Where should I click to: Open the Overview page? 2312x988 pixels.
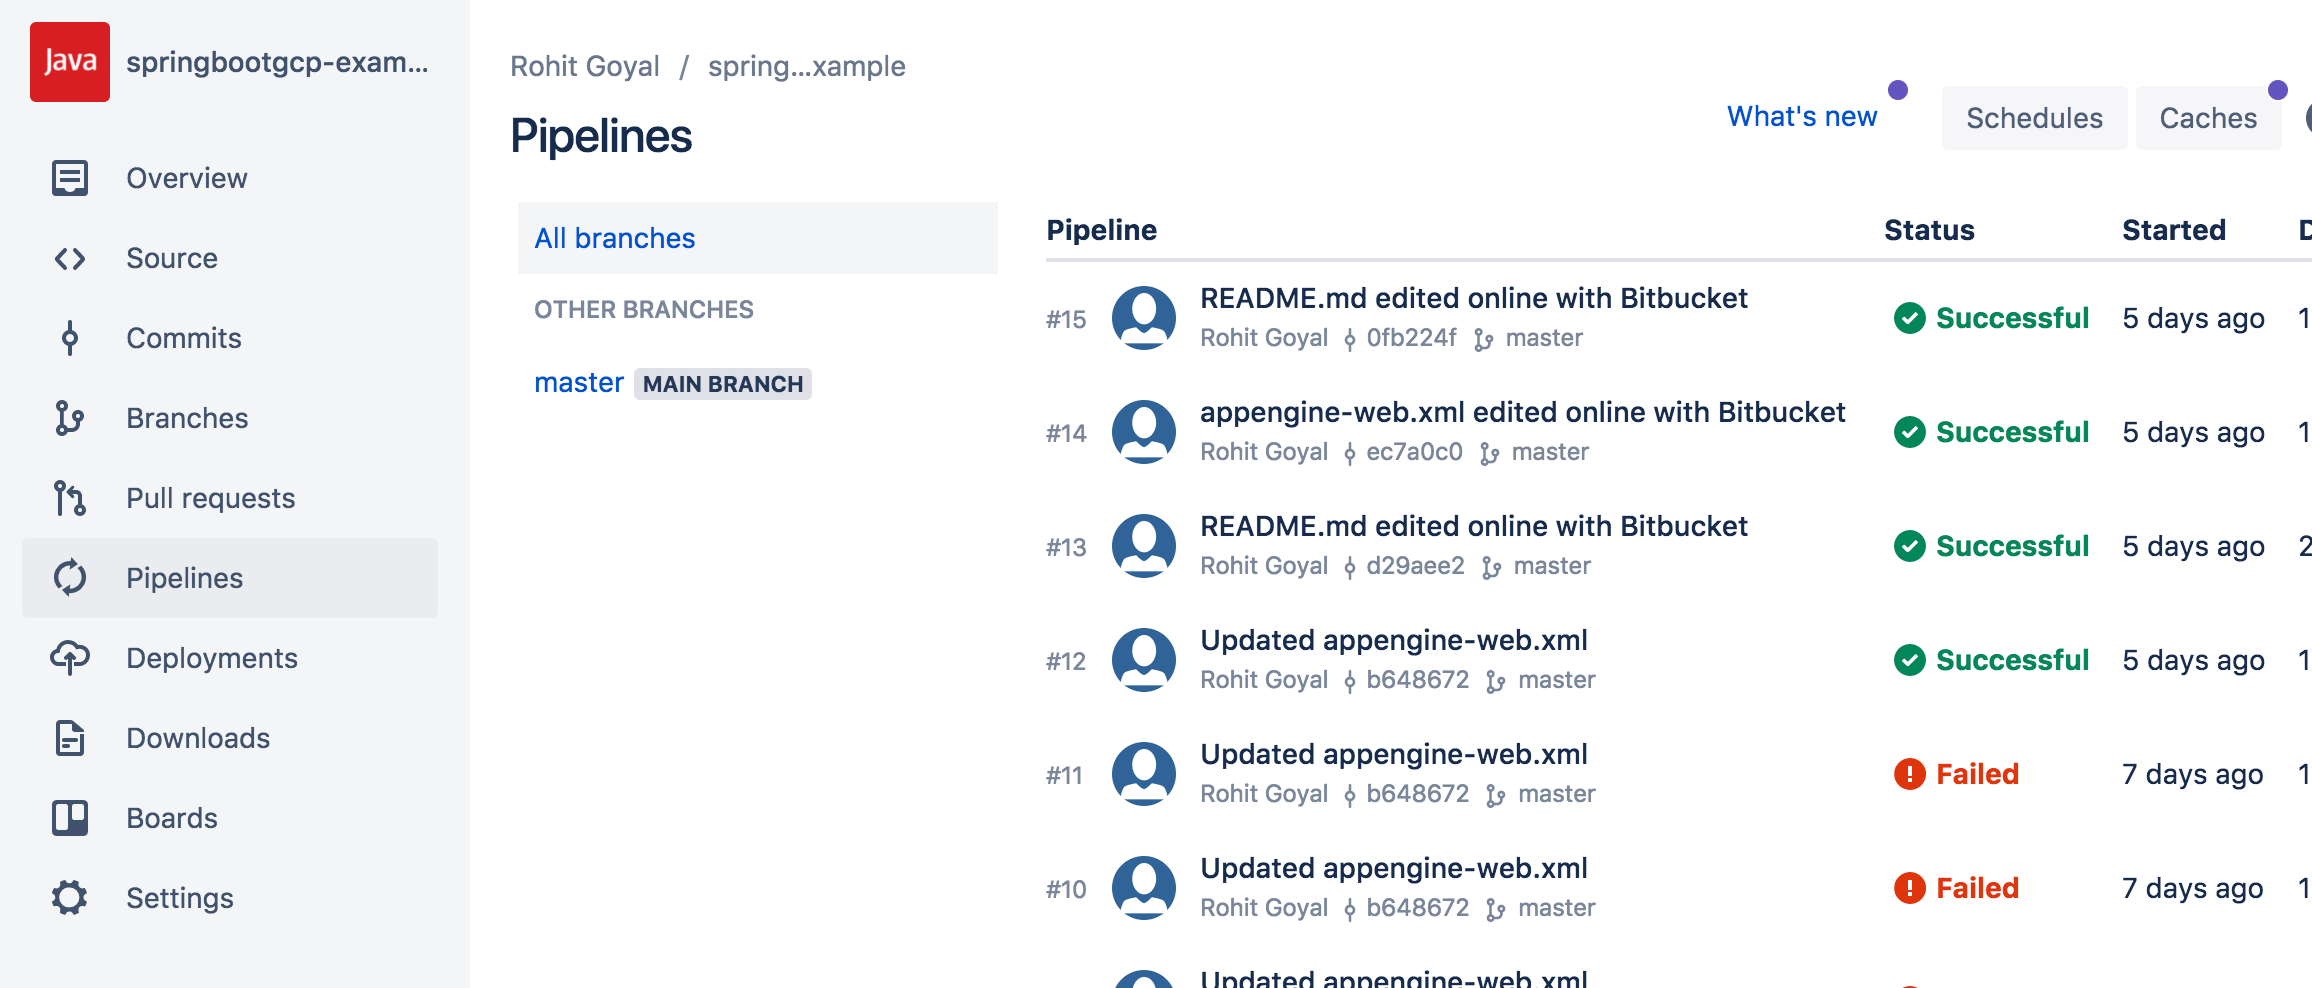point(186,178)
